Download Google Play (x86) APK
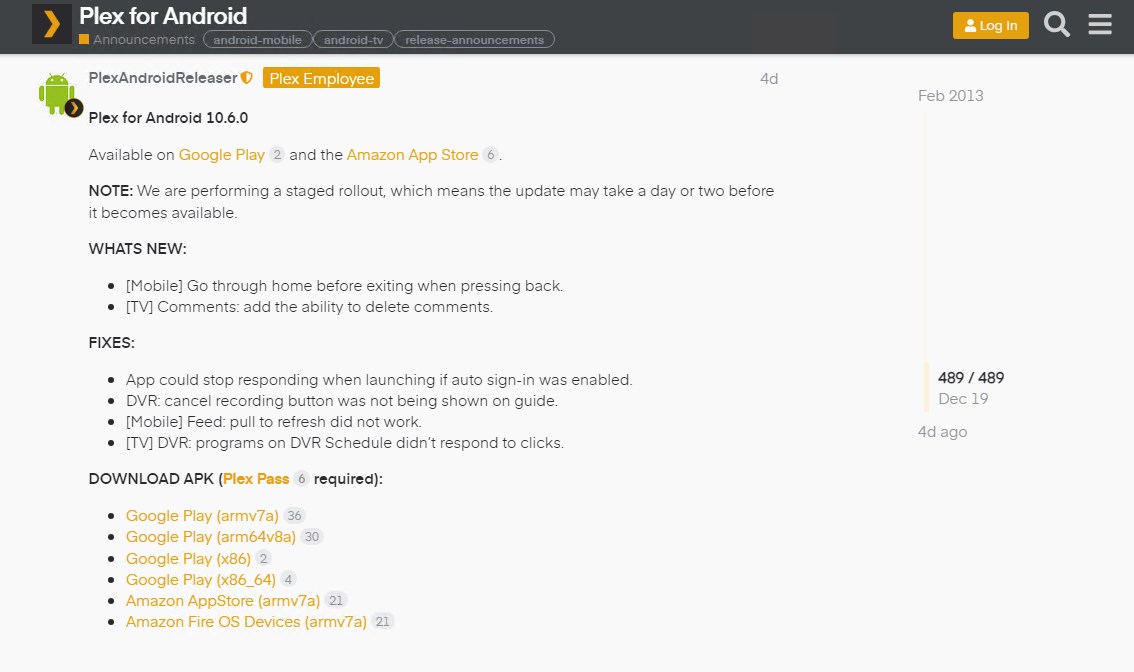Image resolution: width=1134 pixels, height=672 pixels. coord(188,558)
